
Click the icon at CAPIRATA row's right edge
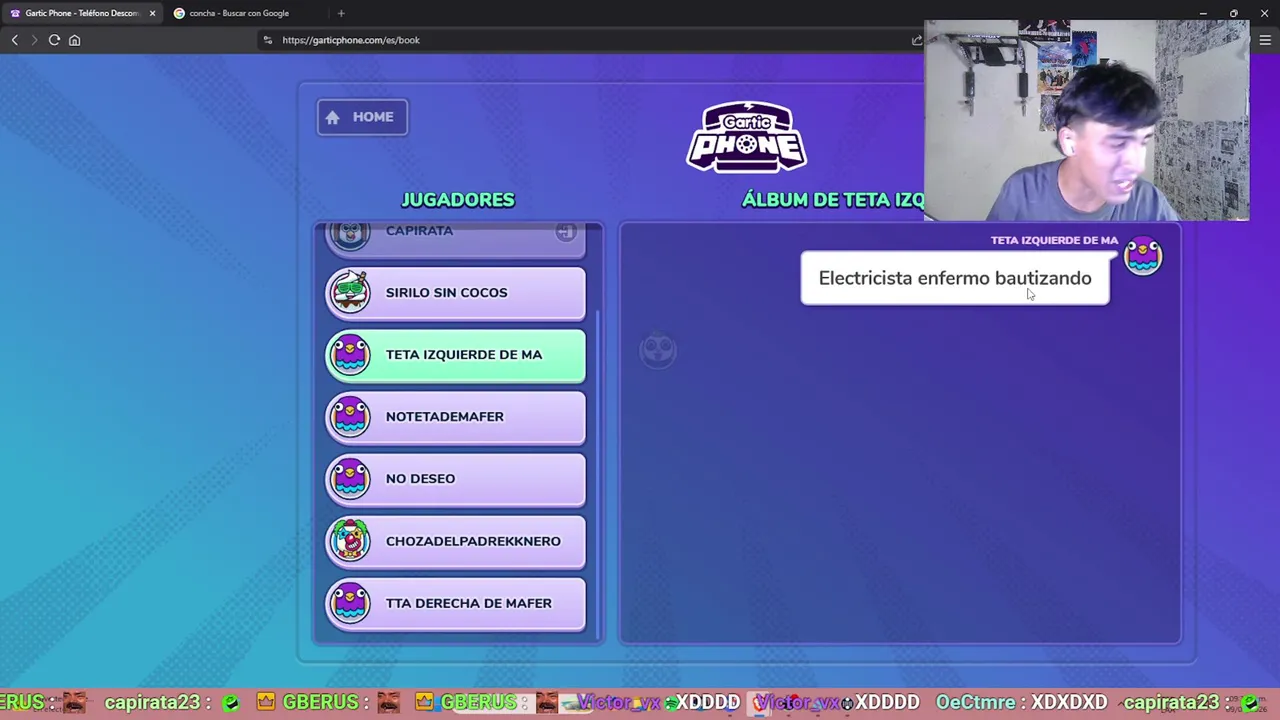pos(566,232)
